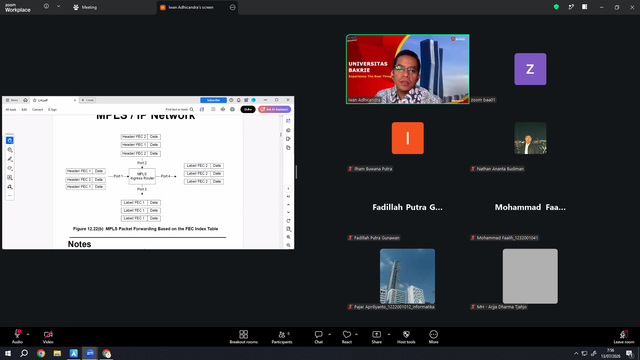Image resolution: width=640 pixels, height=360 pixels.
Task: Open the view layout icon in Zoom header
Action: (x=584, y=7)
